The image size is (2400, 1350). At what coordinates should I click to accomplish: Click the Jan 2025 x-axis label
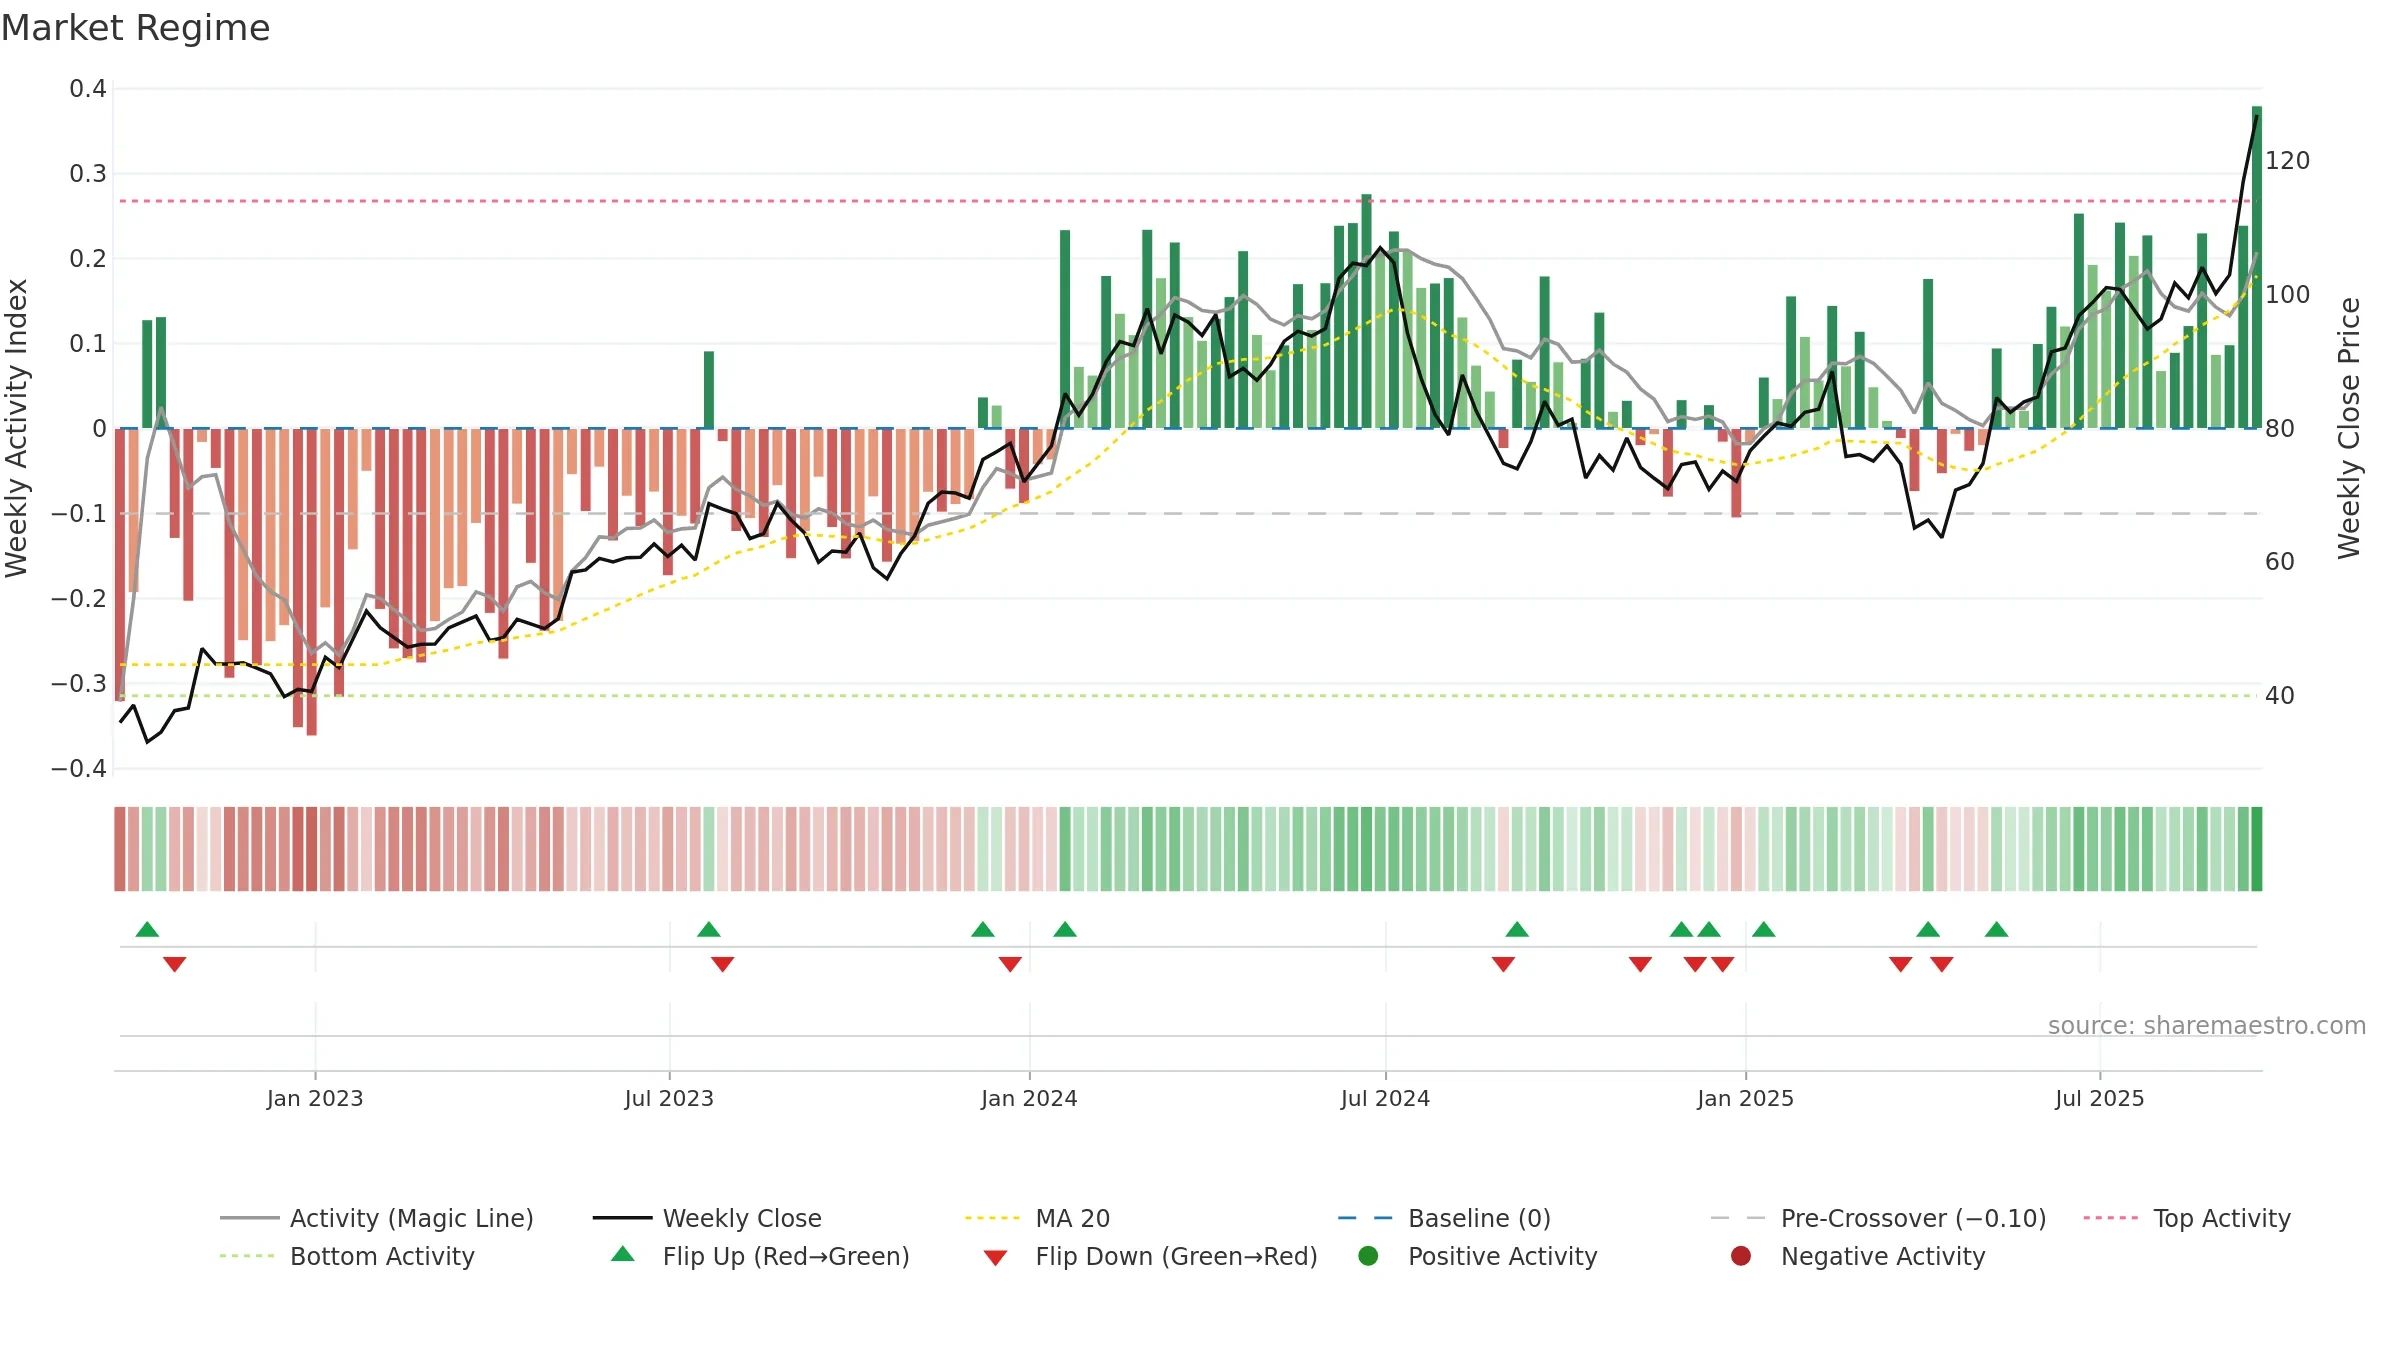coord(1745,1098)
